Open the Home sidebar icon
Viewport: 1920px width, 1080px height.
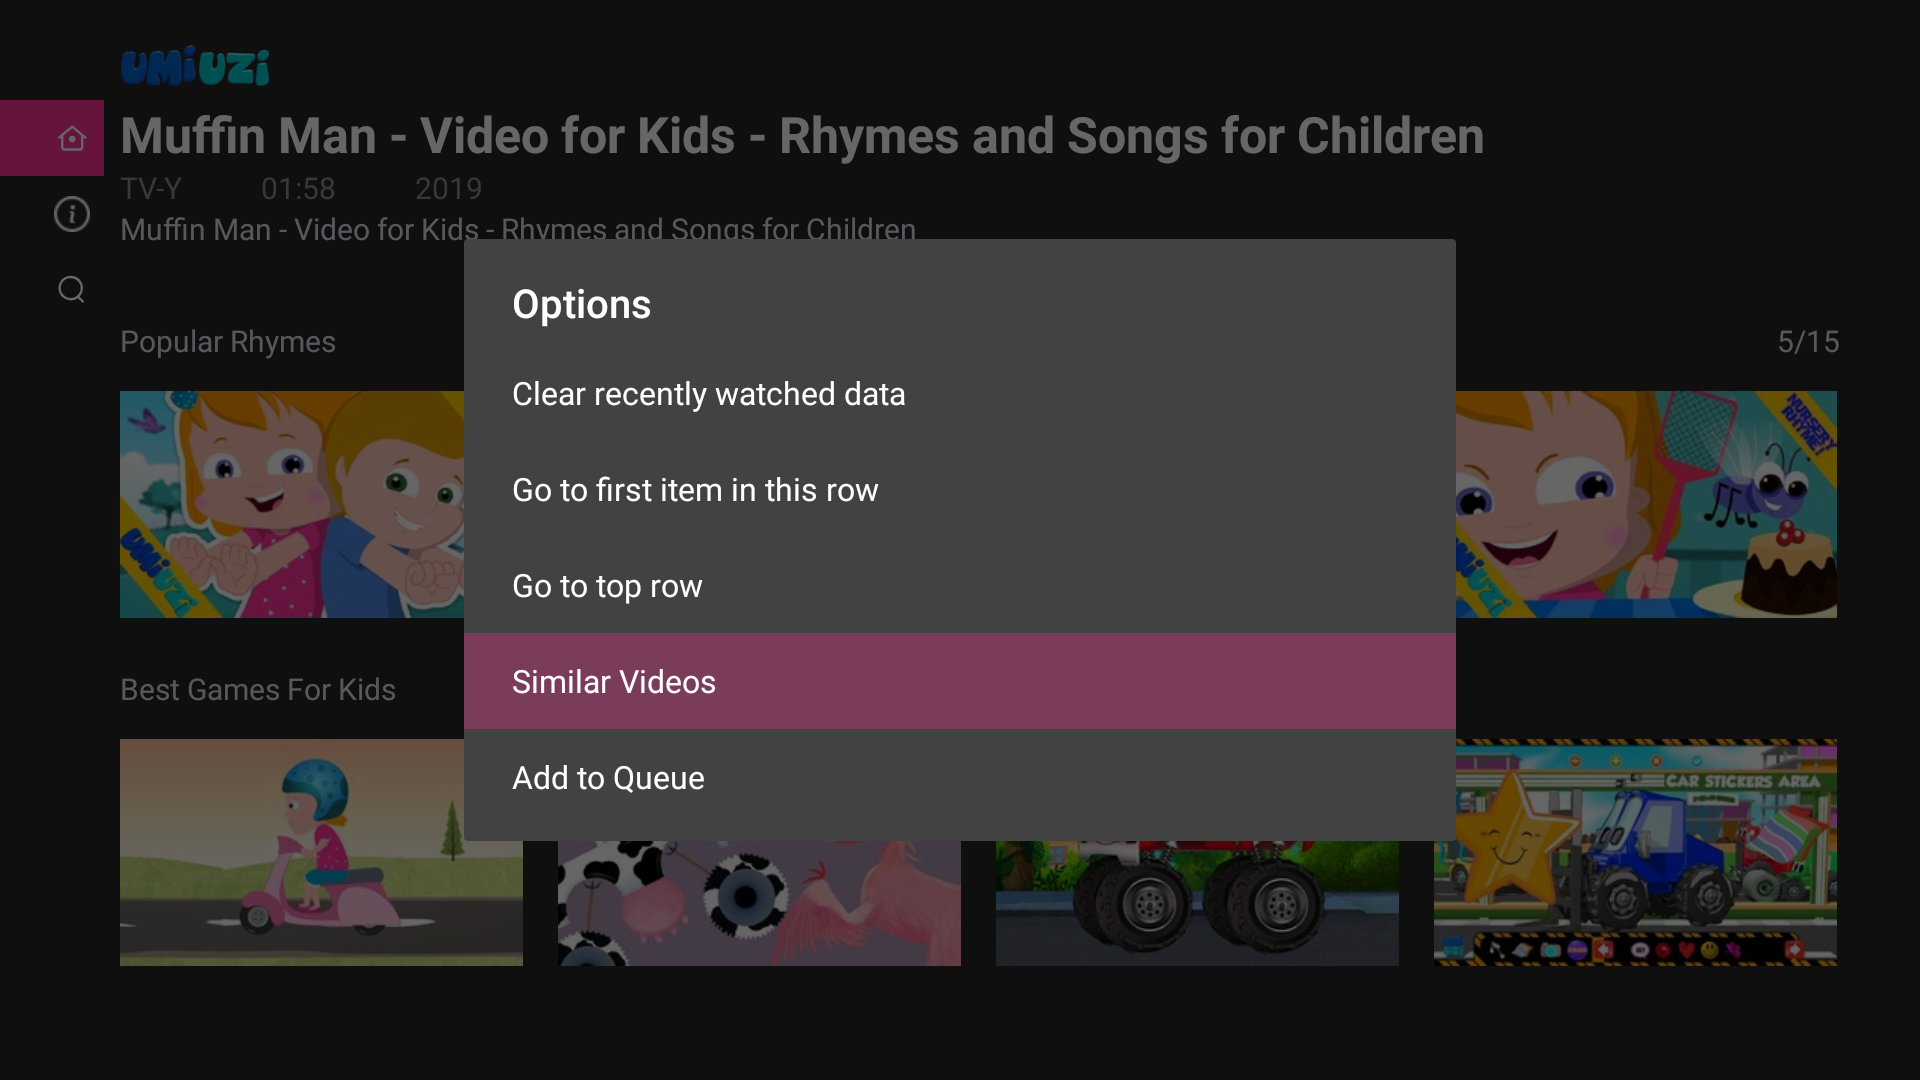tap(71, 138)
